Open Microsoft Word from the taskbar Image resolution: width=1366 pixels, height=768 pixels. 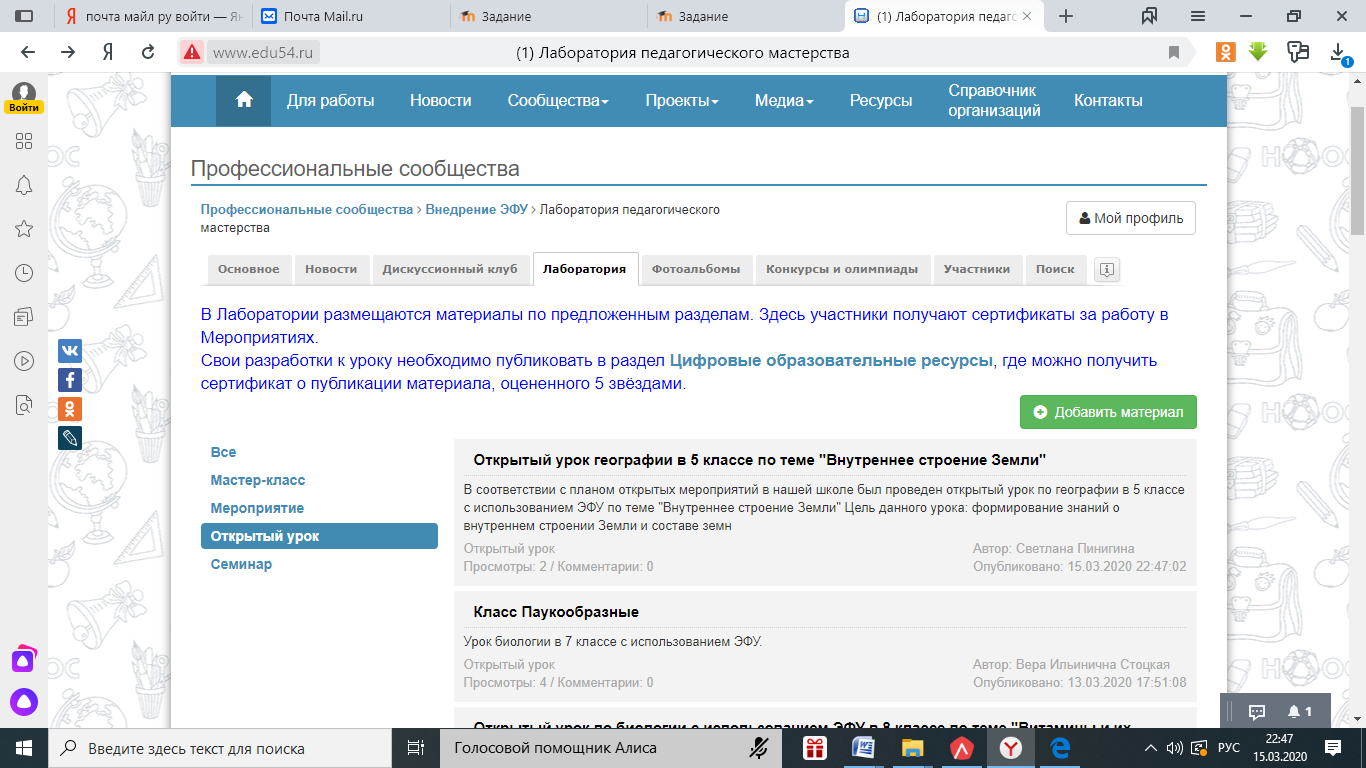[862, 748]
